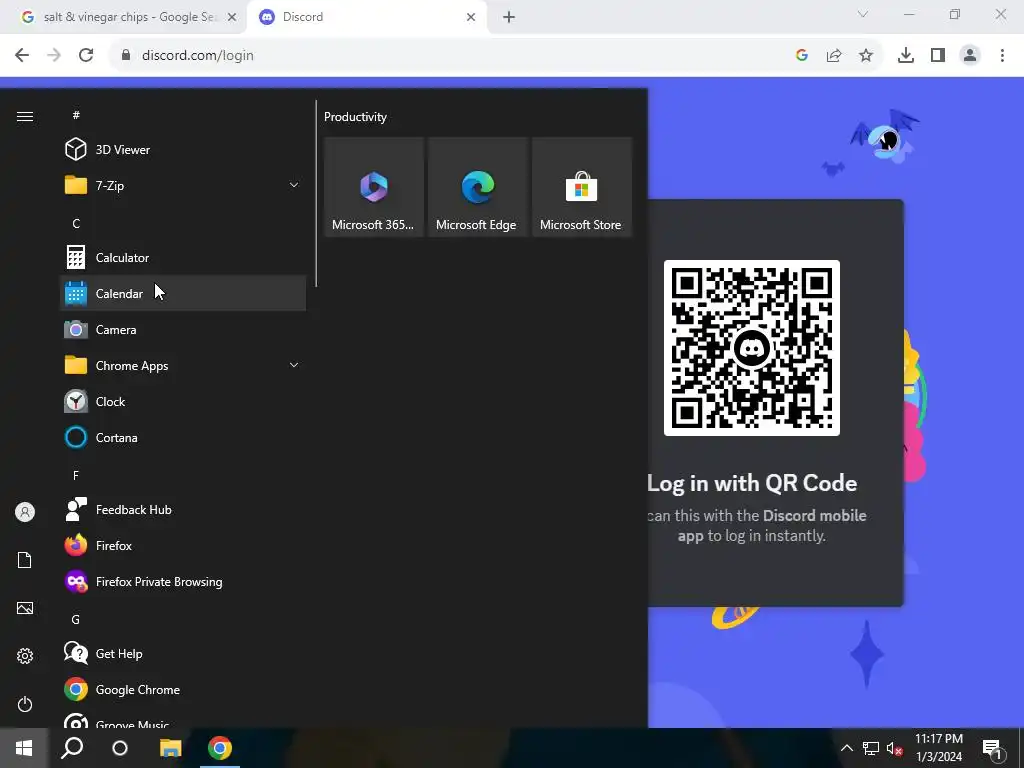
Task: Switch to the salt & vinegar chips tab
Action: (123, 17)
